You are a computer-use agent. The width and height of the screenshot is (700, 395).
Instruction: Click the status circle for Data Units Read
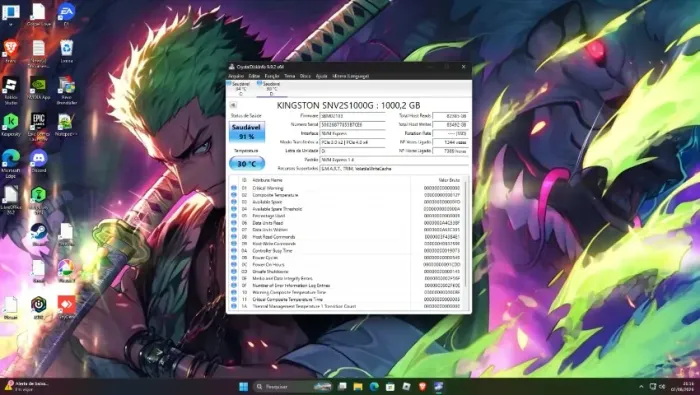[233, 223]
